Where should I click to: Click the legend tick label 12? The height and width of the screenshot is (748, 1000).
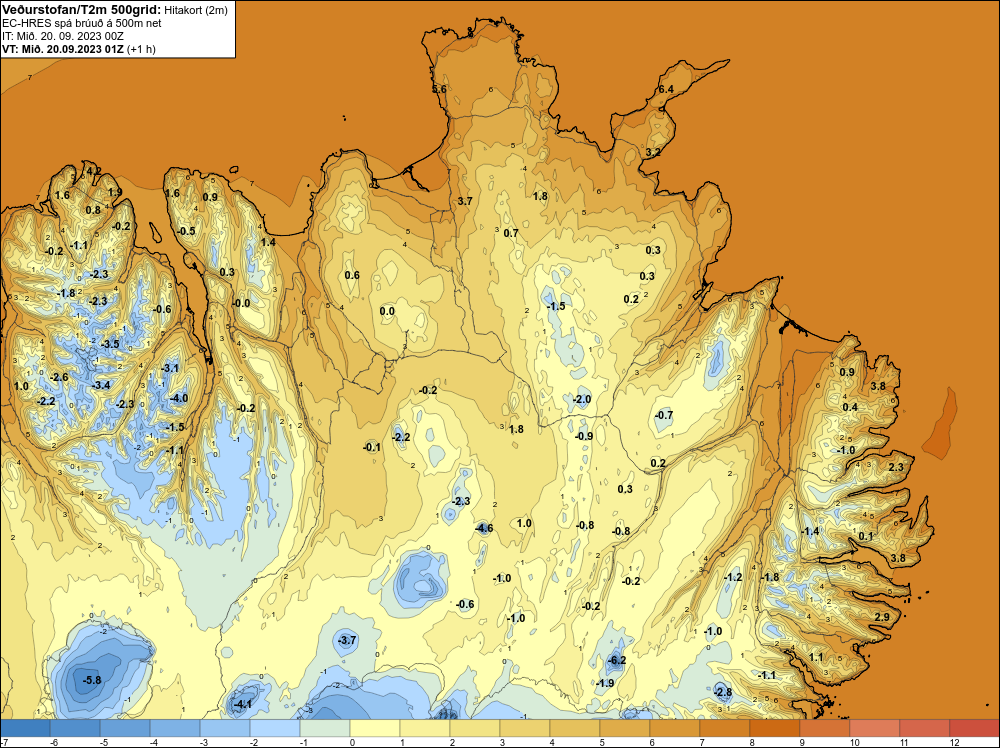coord(954,742)
